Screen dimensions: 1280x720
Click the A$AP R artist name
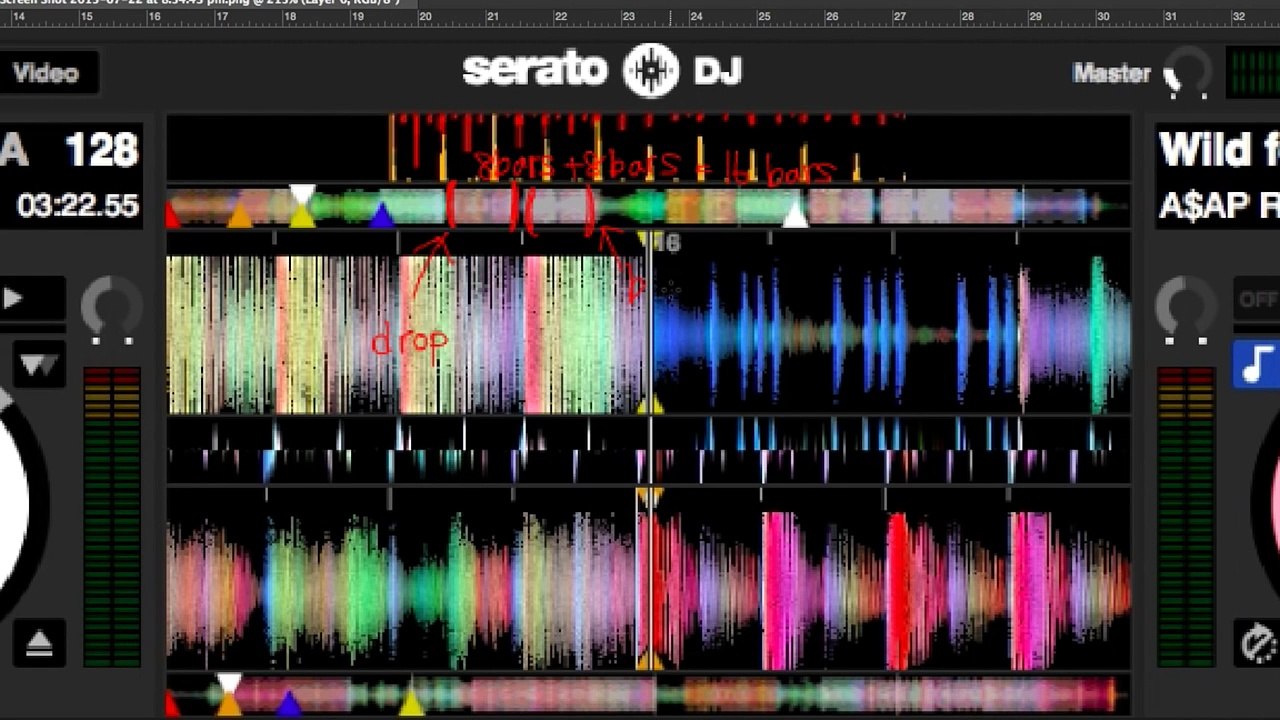tap(1219, 206)
